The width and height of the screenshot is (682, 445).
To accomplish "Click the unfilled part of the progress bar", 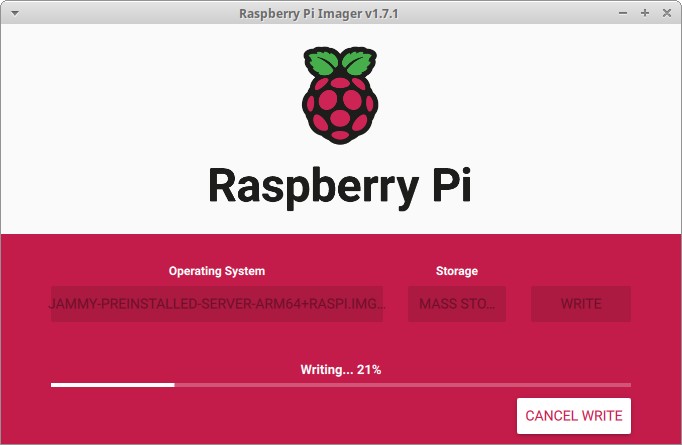I will click(400, 384).
